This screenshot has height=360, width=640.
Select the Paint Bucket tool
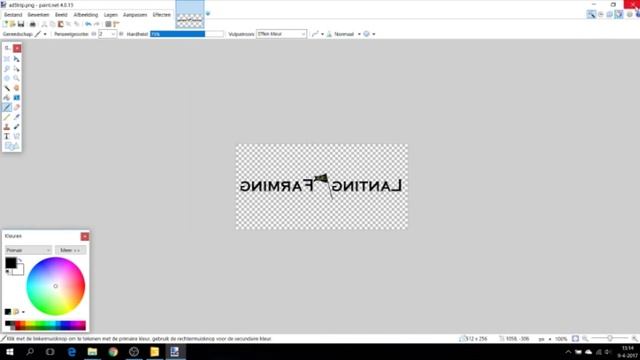tap(7, 98)
